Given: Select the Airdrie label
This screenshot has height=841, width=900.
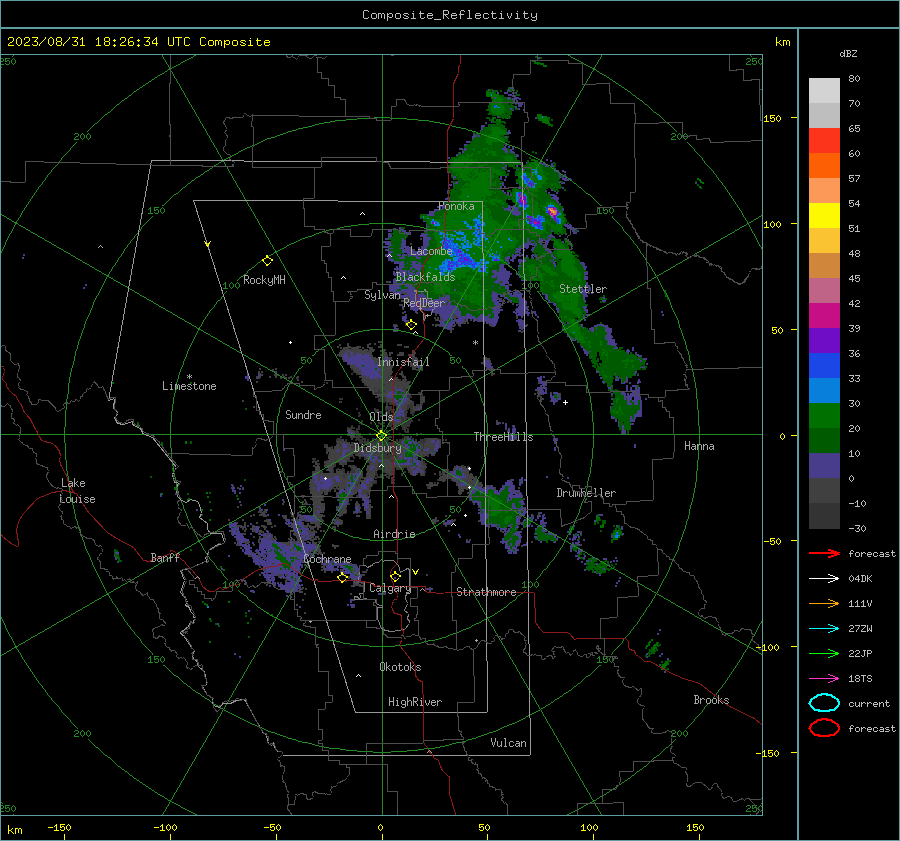Looking at the screenshot, I should click(394, 534).
